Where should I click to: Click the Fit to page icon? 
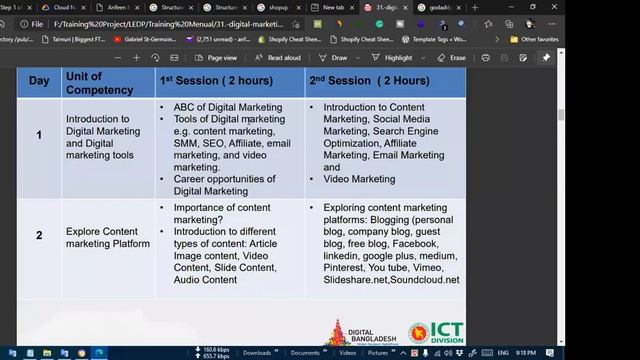point(174,58)
